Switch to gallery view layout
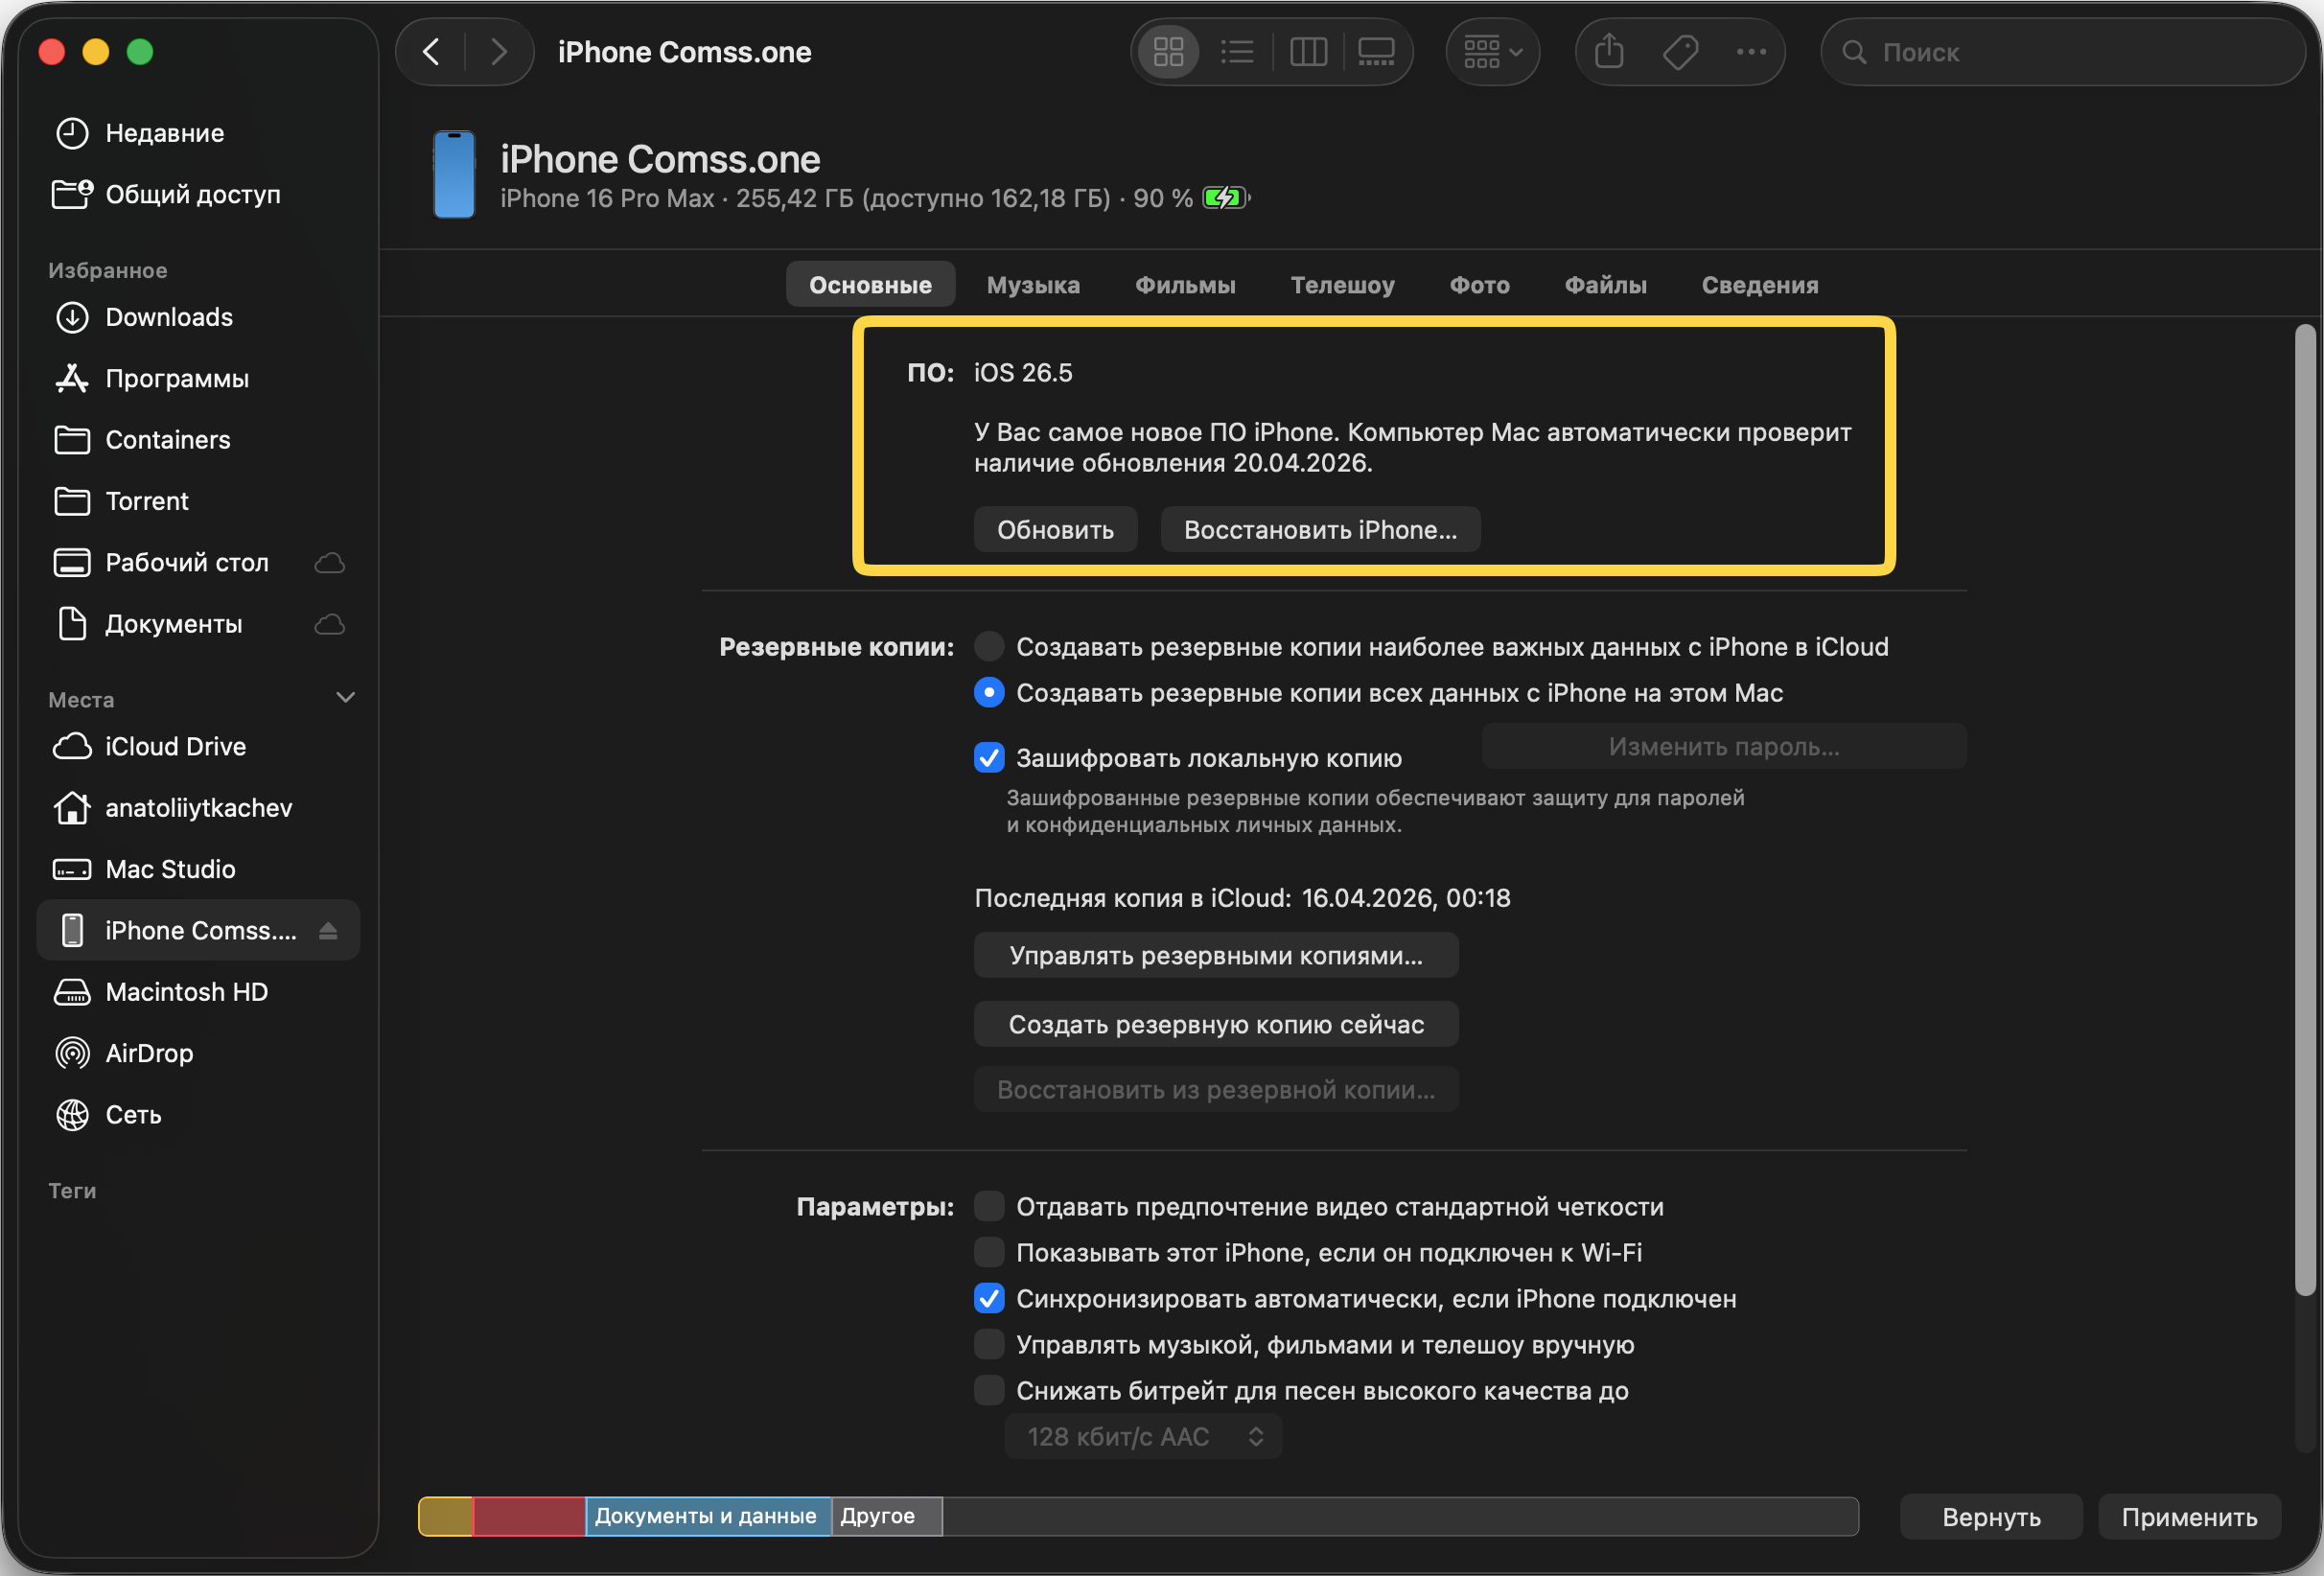The image size is (2324, 1576). pos(1377,51)
